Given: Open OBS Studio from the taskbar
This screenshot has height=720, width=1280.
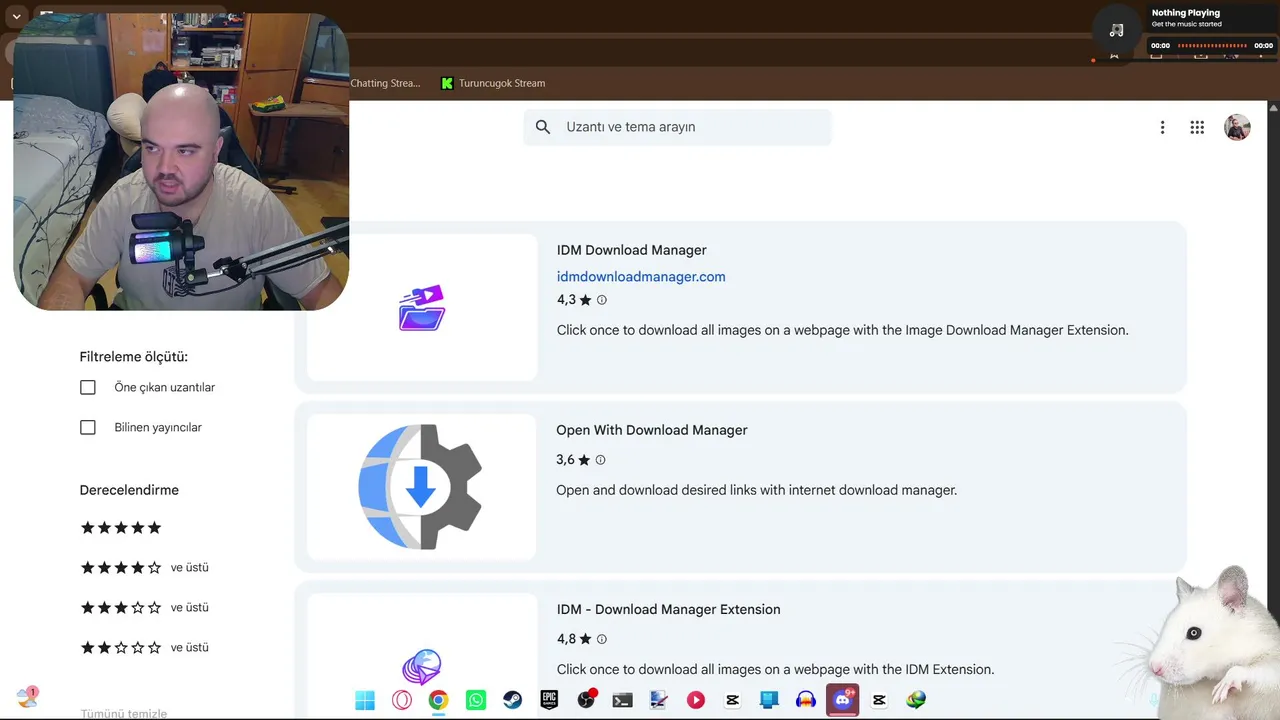Looking at the screenshot, I should [x=586, y=700].
